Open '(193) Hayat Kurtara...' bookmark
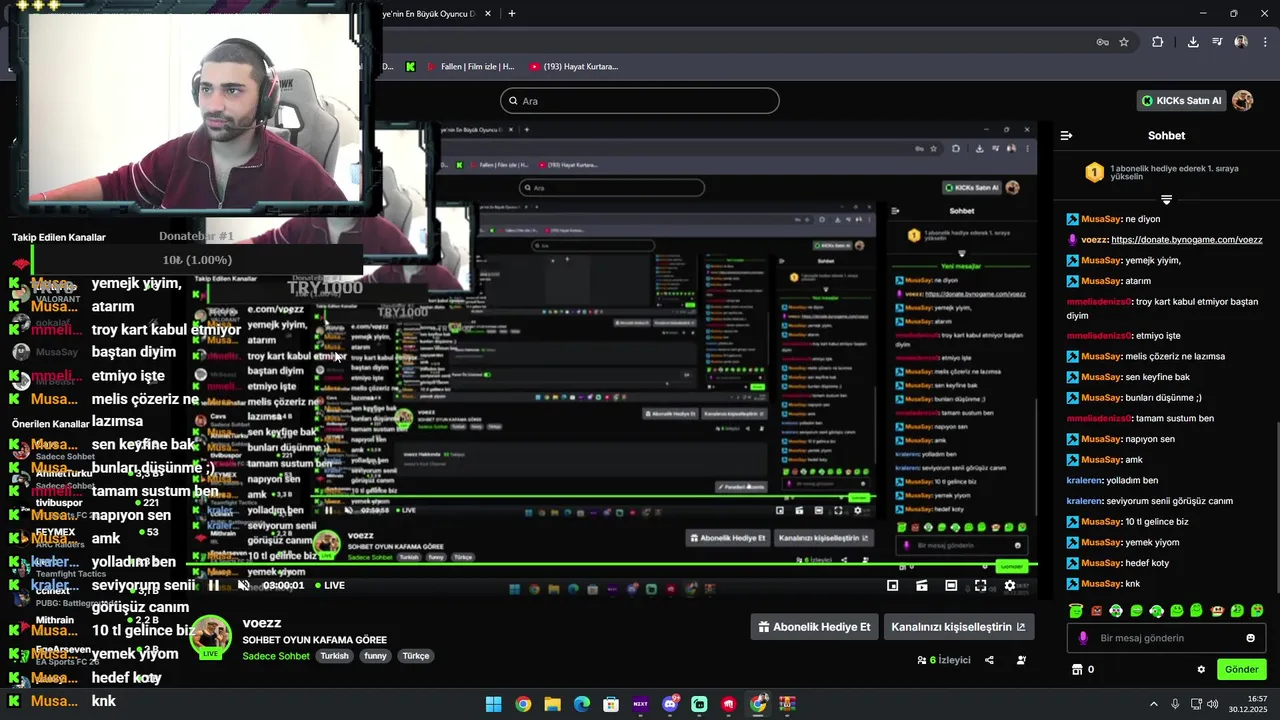The width and height of the screenshot is (1280, 720). [574, 67]
